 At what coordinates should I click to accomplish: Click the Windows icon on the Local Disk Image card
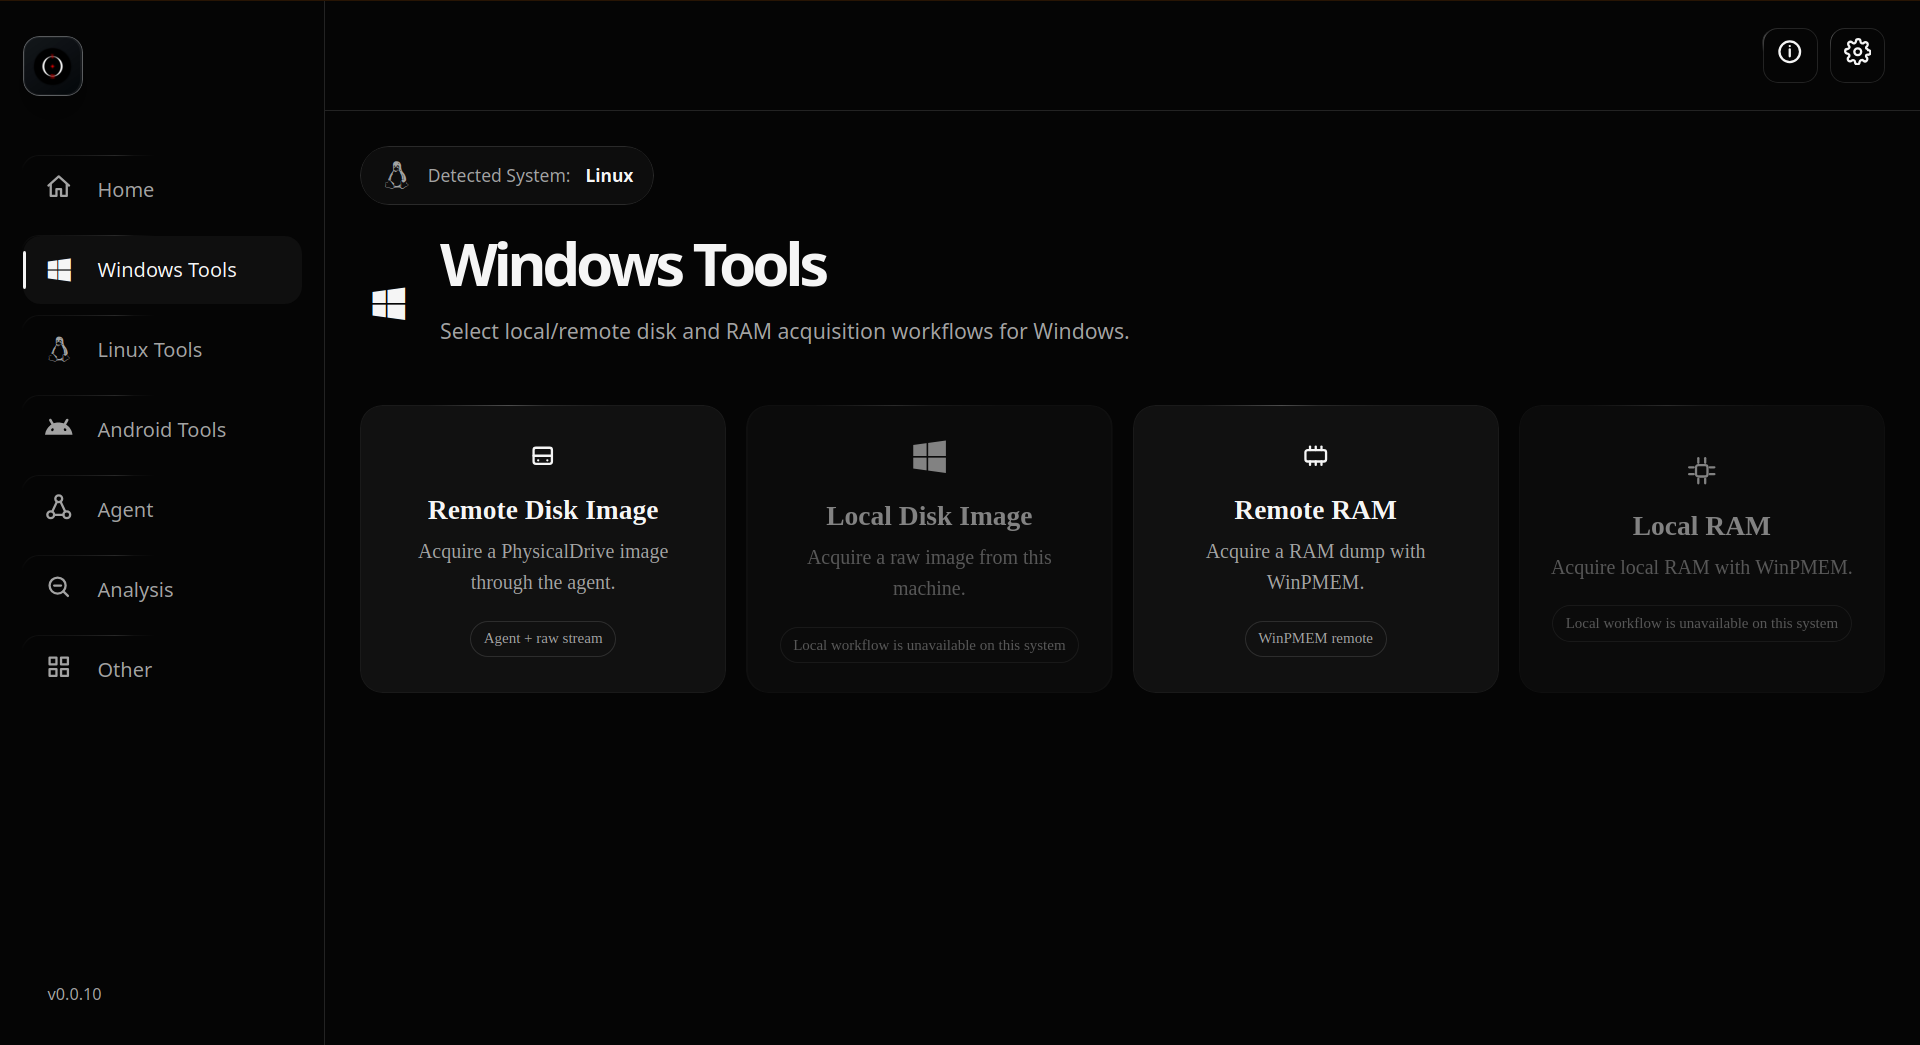(929, 456)
